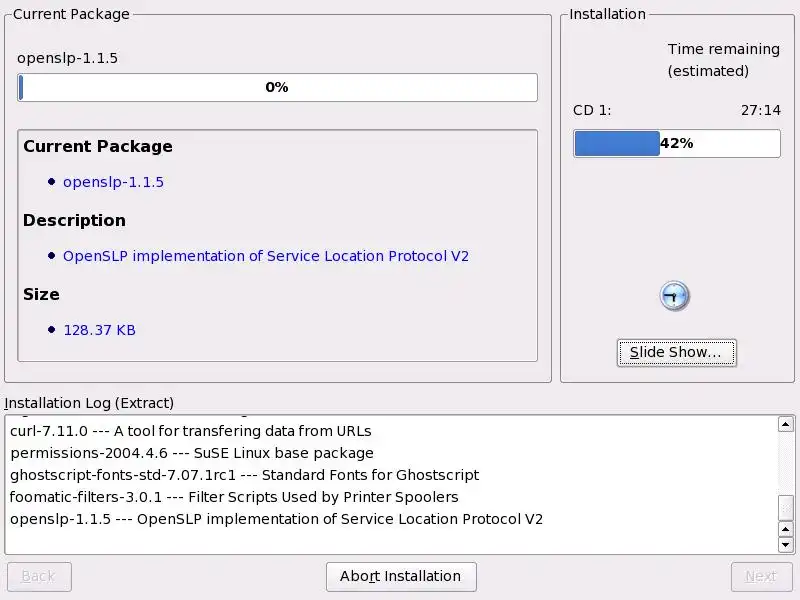
Task: Click the installation log scrollbar thumb
Action: [786, 507]
